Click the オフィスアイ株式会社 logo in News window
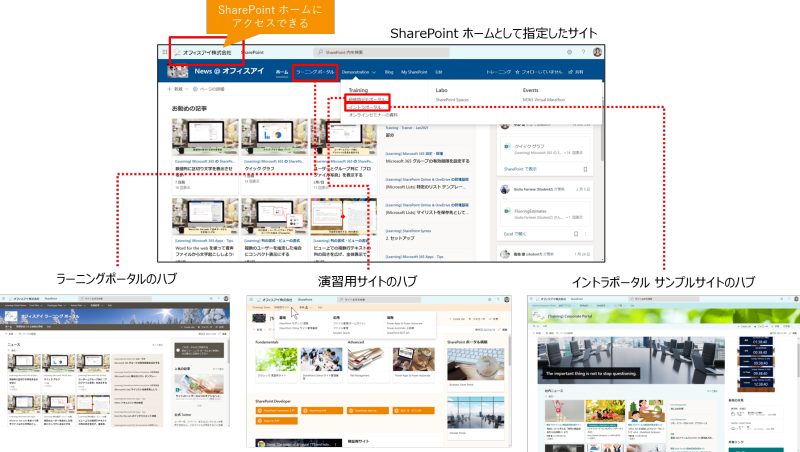Screen dimensions: 800x452 (203, 52)
